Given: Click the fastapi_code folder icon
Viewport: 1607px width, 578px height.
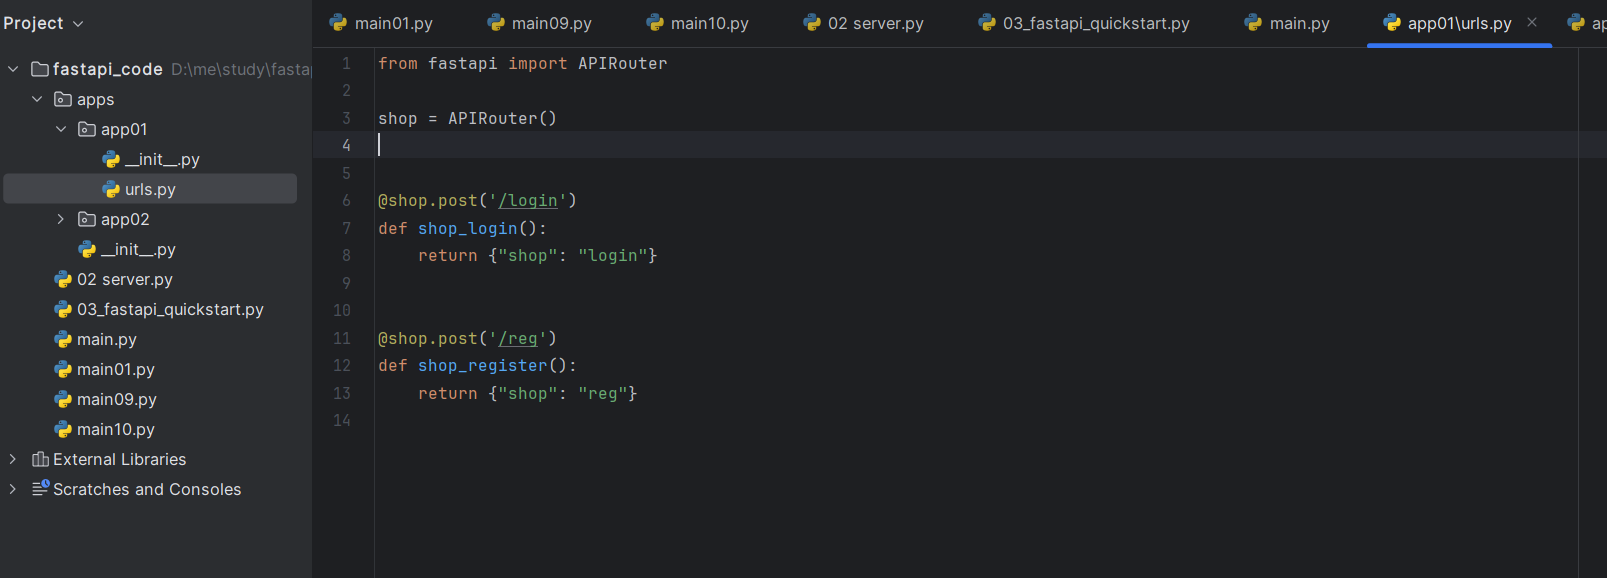Looking at the screenshot, I should click(x=40, y=69).
